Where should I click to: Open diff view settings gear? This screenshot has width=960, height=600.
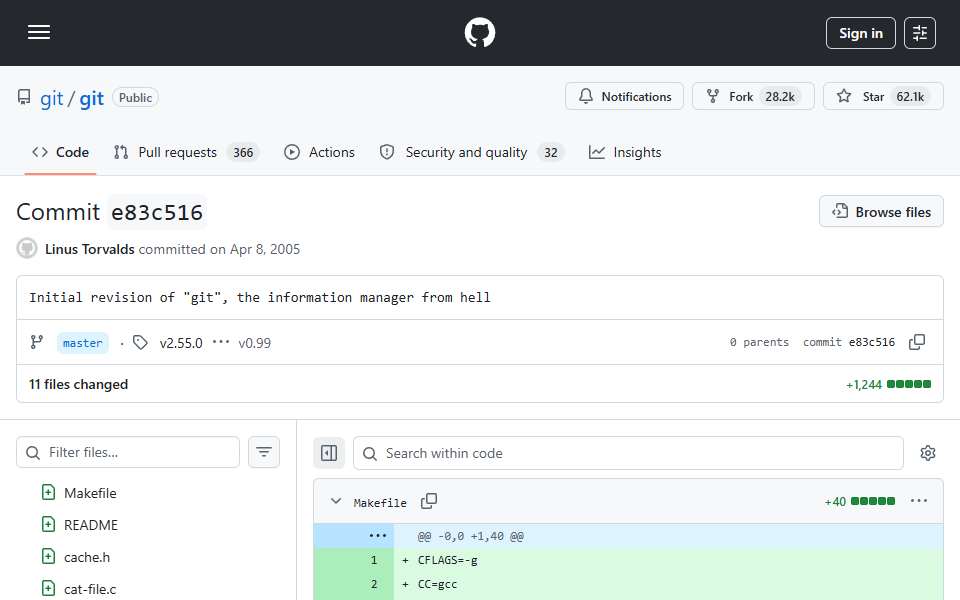(928, 453)
